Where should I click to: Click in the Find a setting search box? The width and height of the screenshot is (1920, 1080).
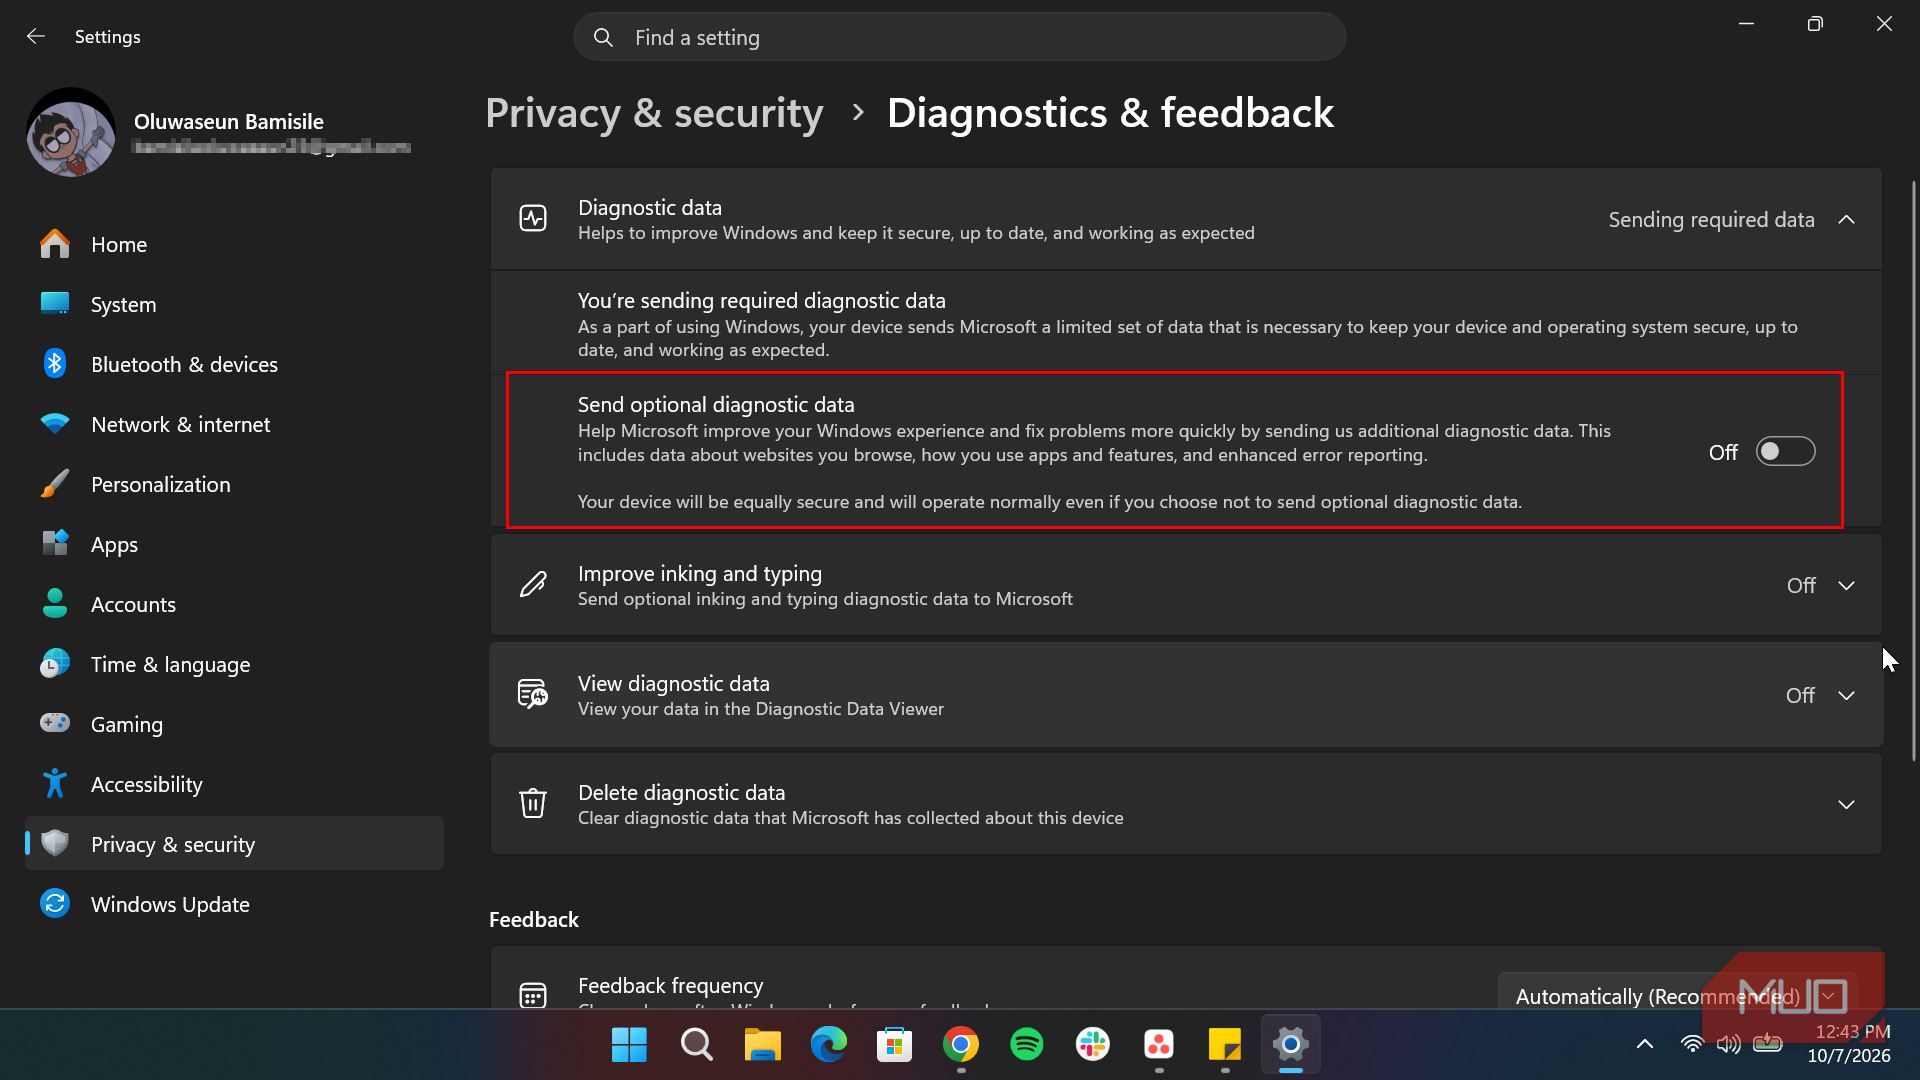pos(959,37)
